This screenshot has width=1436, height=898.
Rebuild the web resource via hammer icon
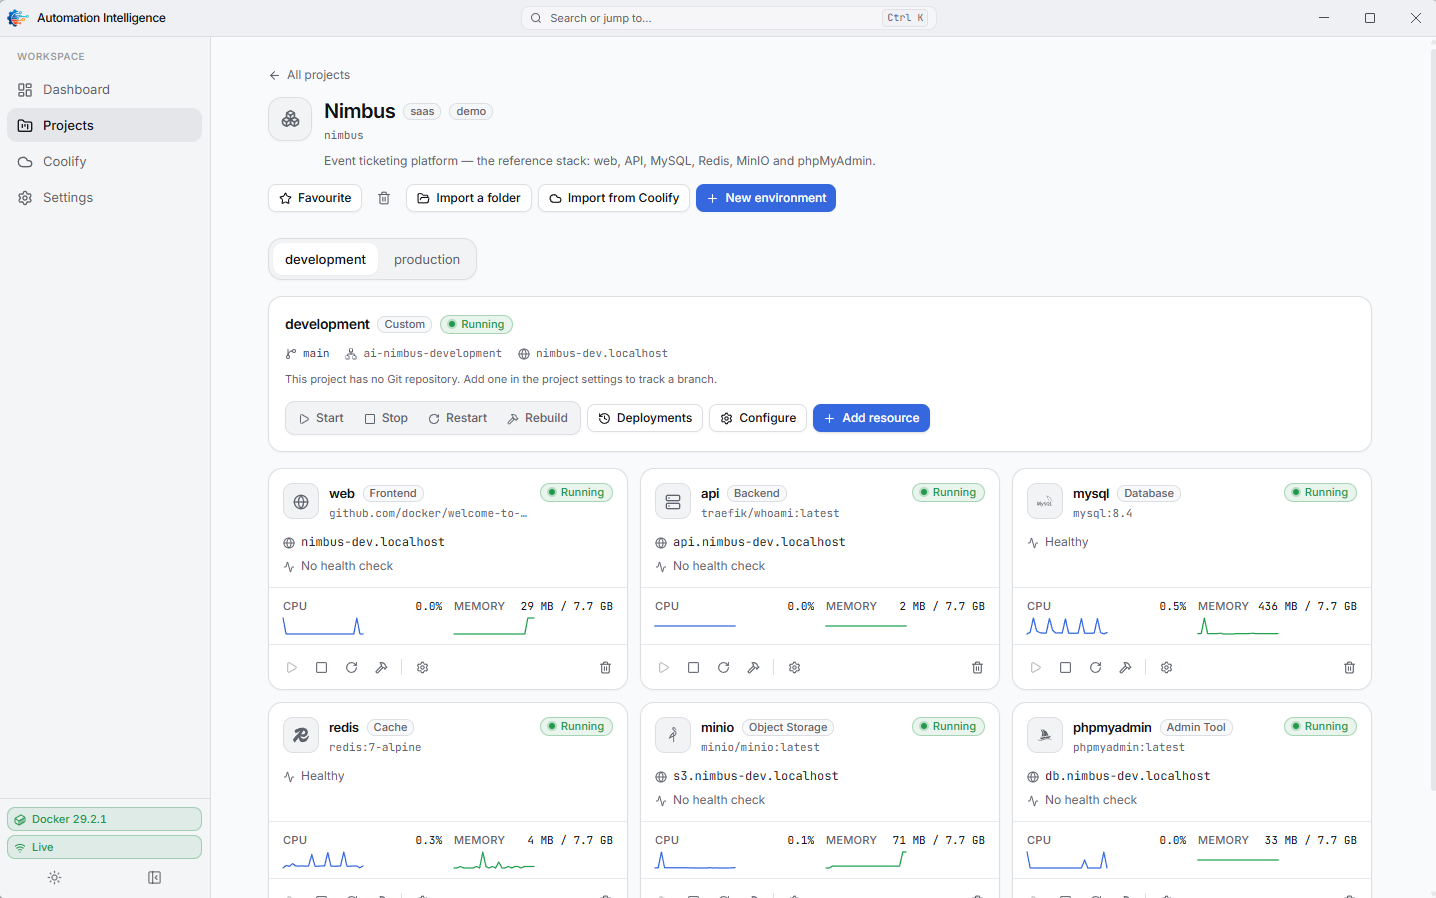click(382, 667)
